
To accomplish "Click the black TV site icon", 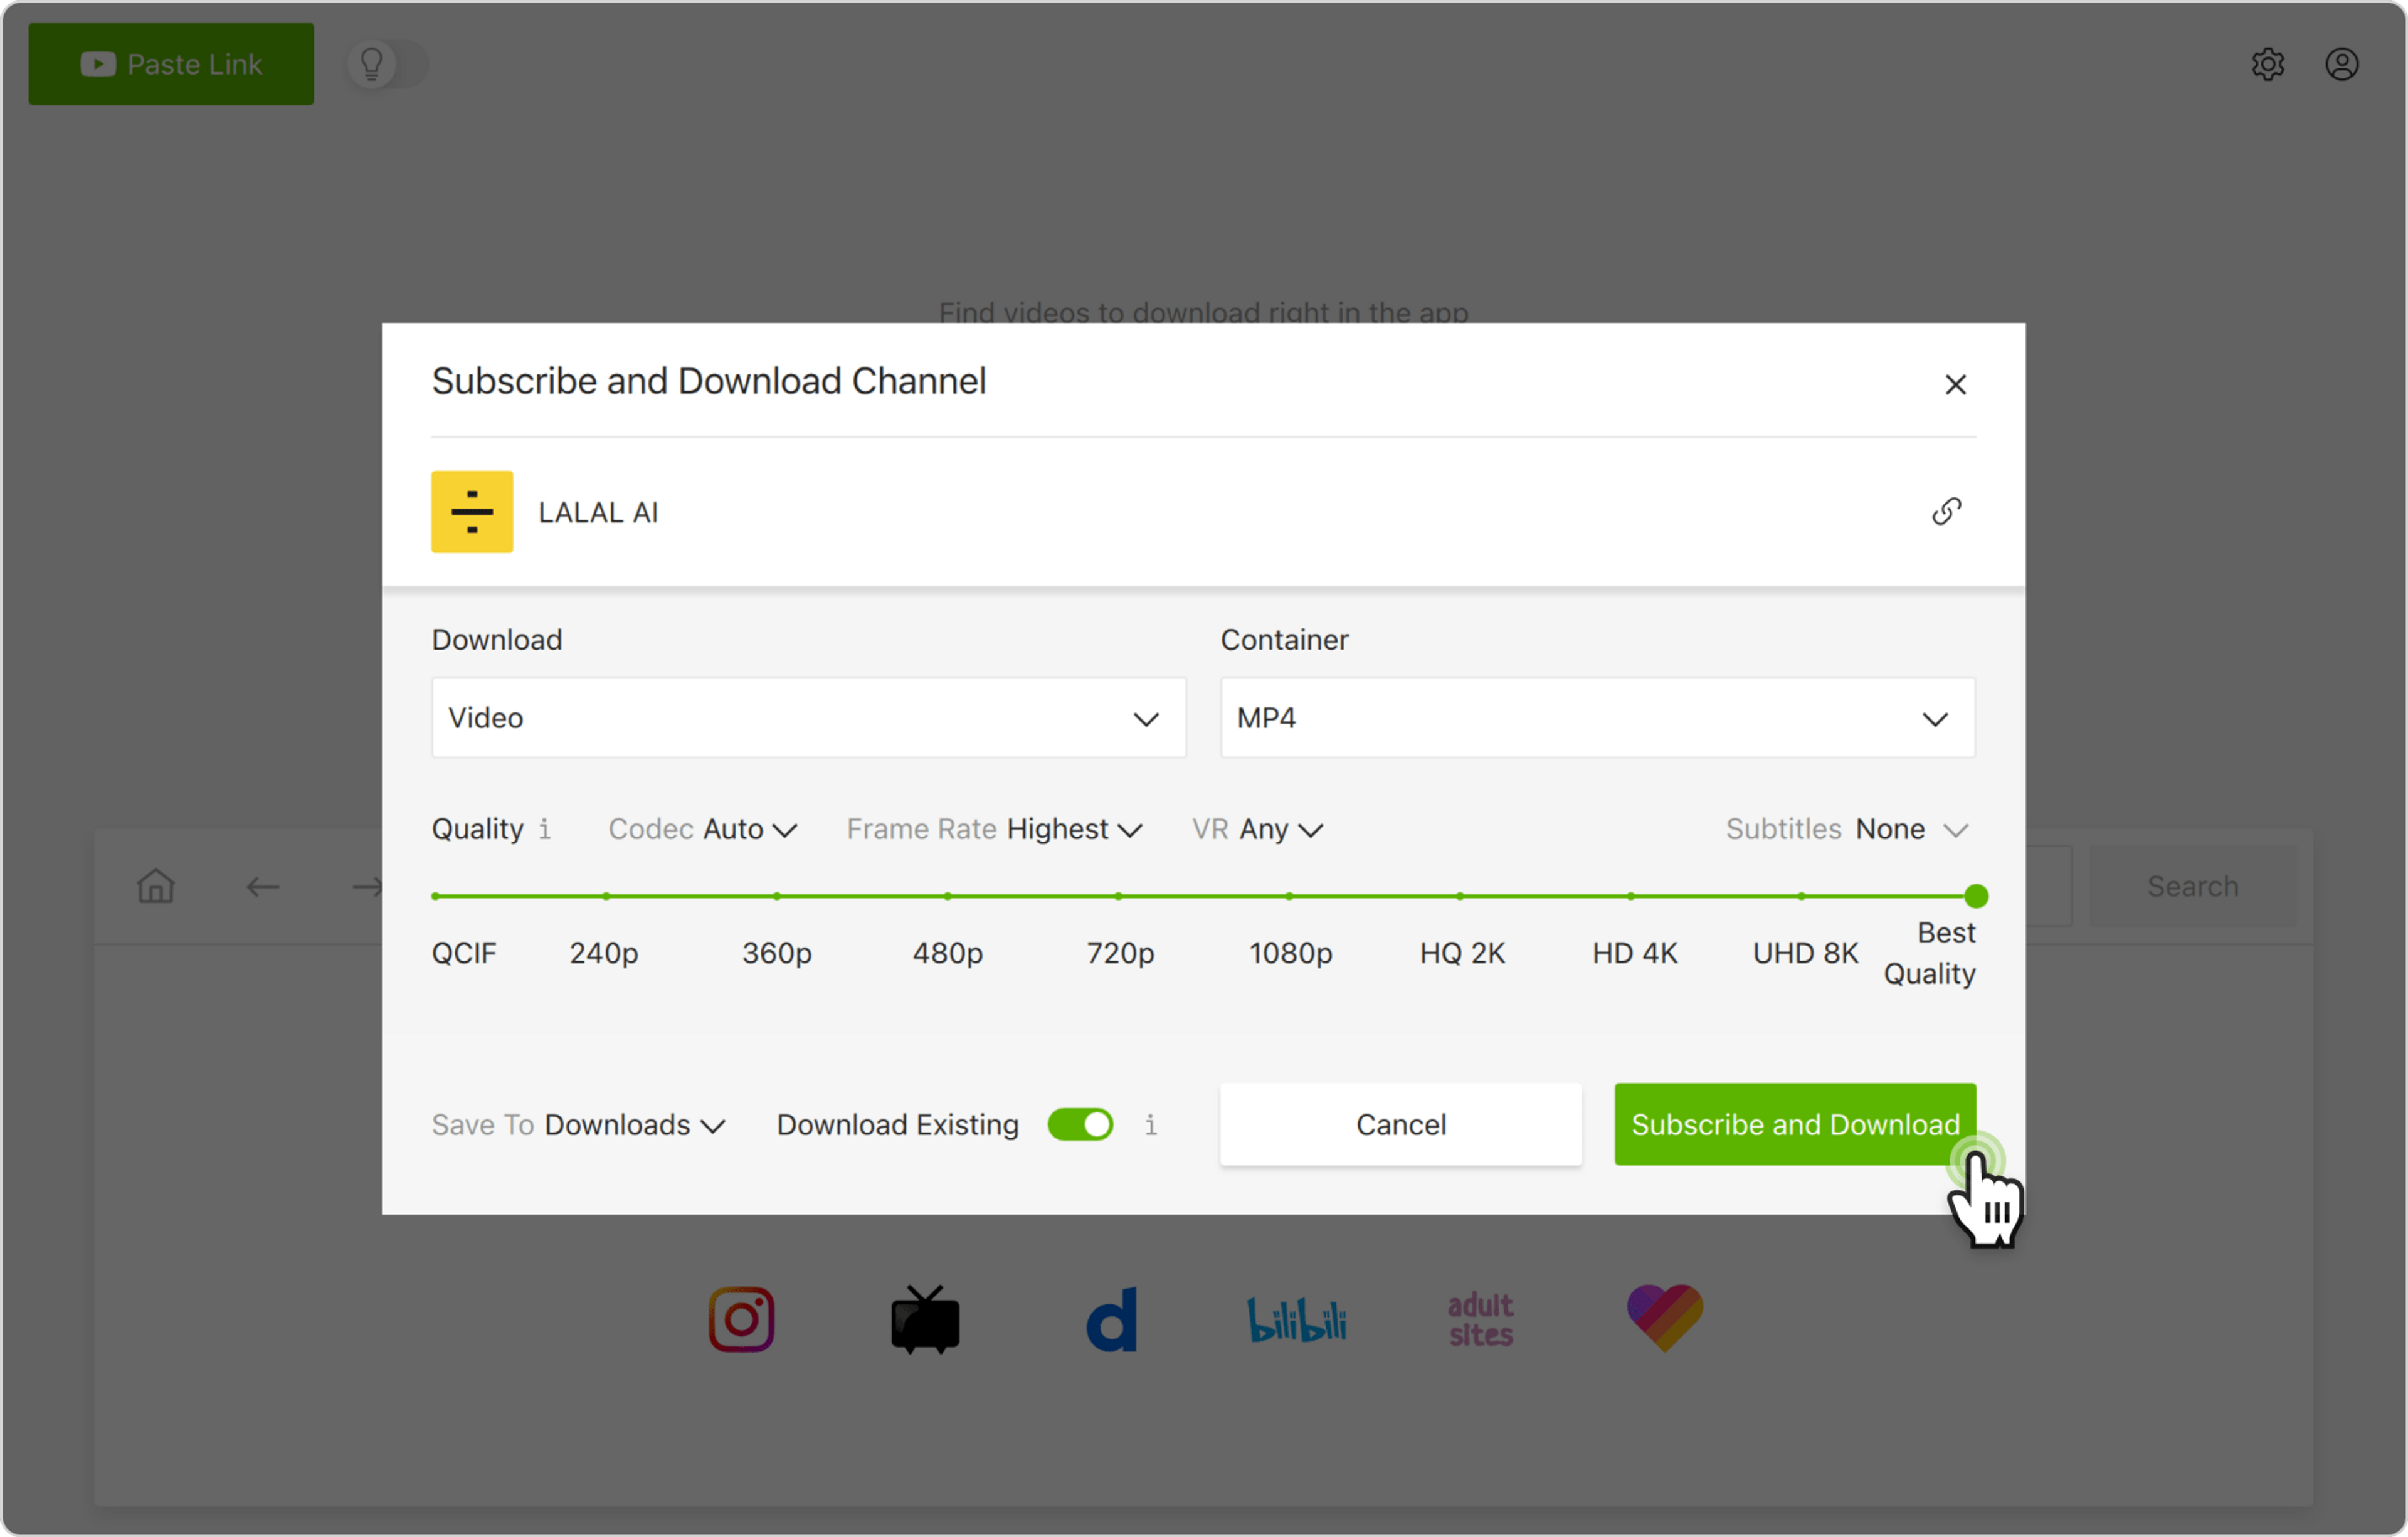I will pos(925,1320).
